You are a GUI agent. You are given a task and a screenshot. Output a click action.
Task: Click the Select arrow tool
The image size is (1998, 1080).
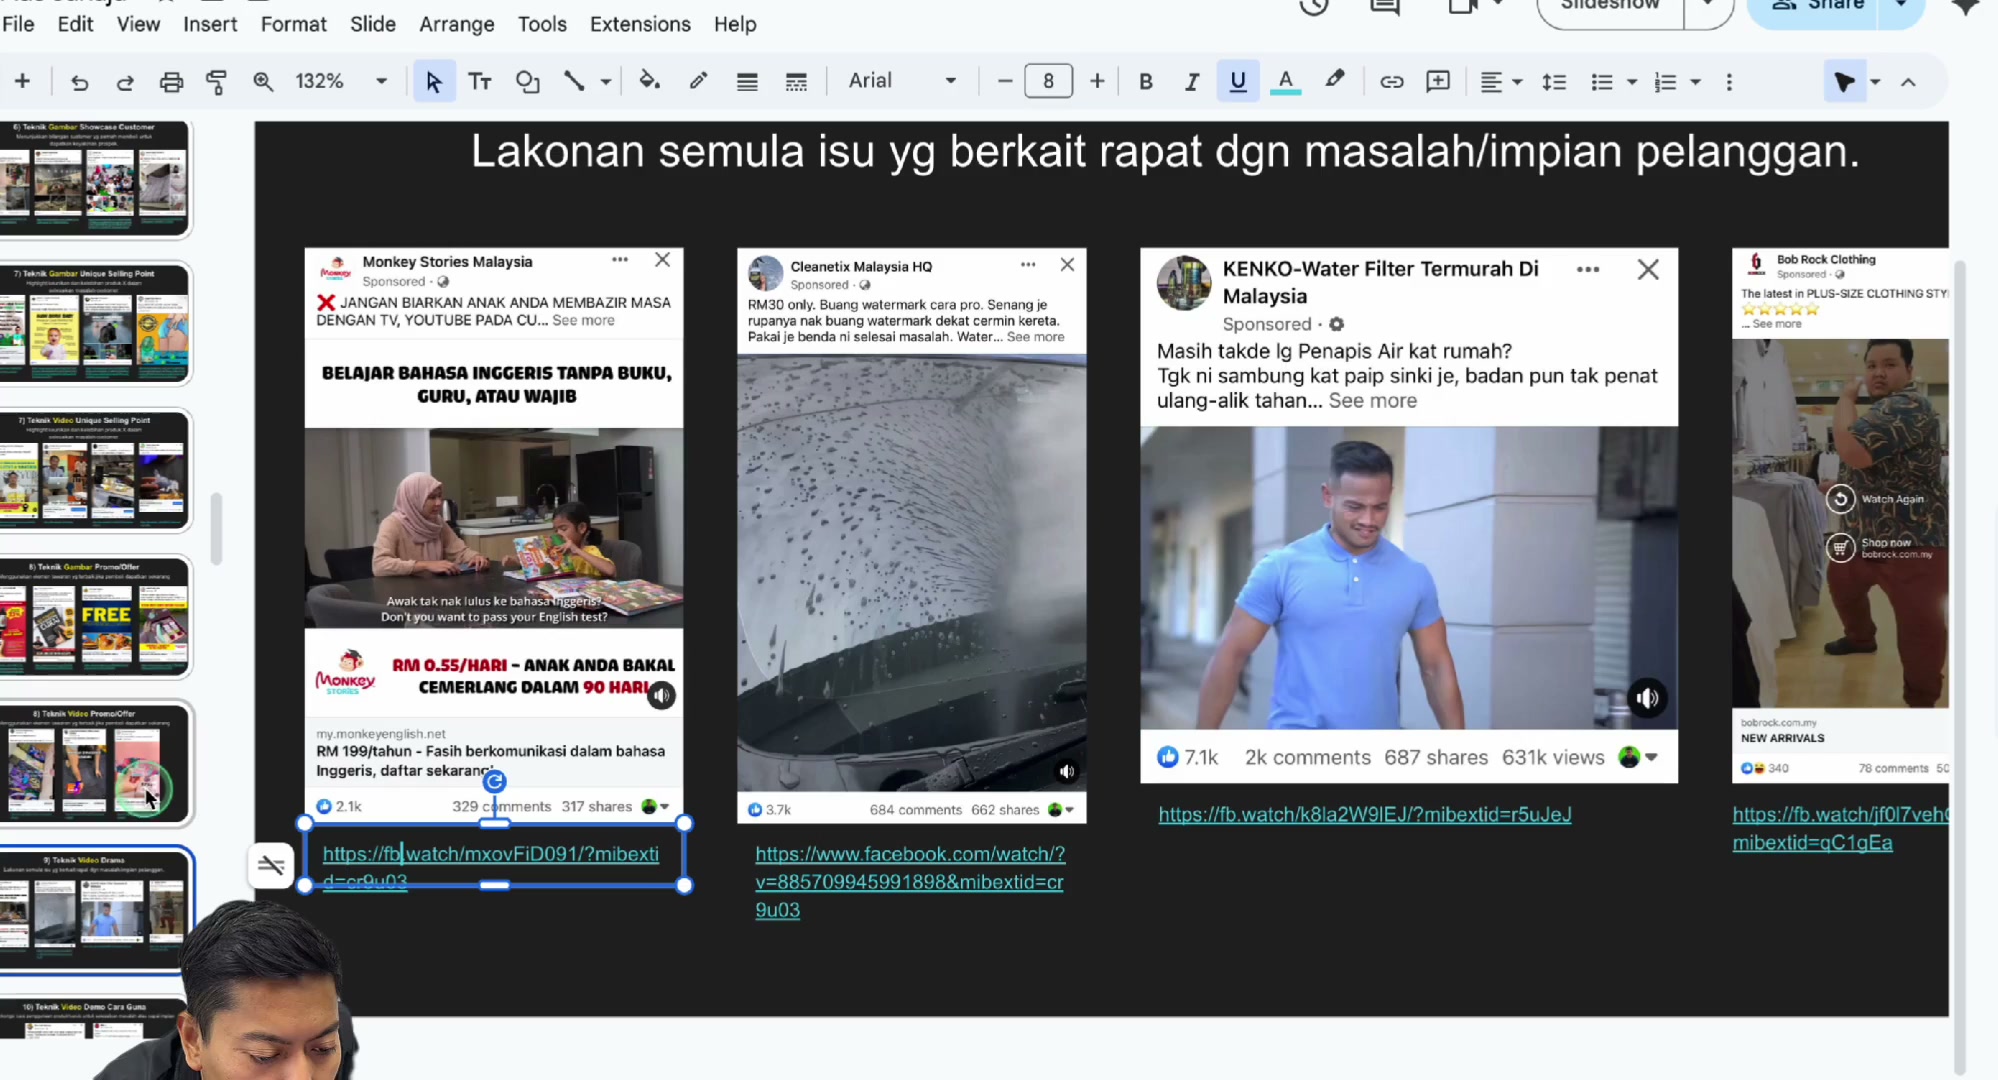(x=433, y=82)
